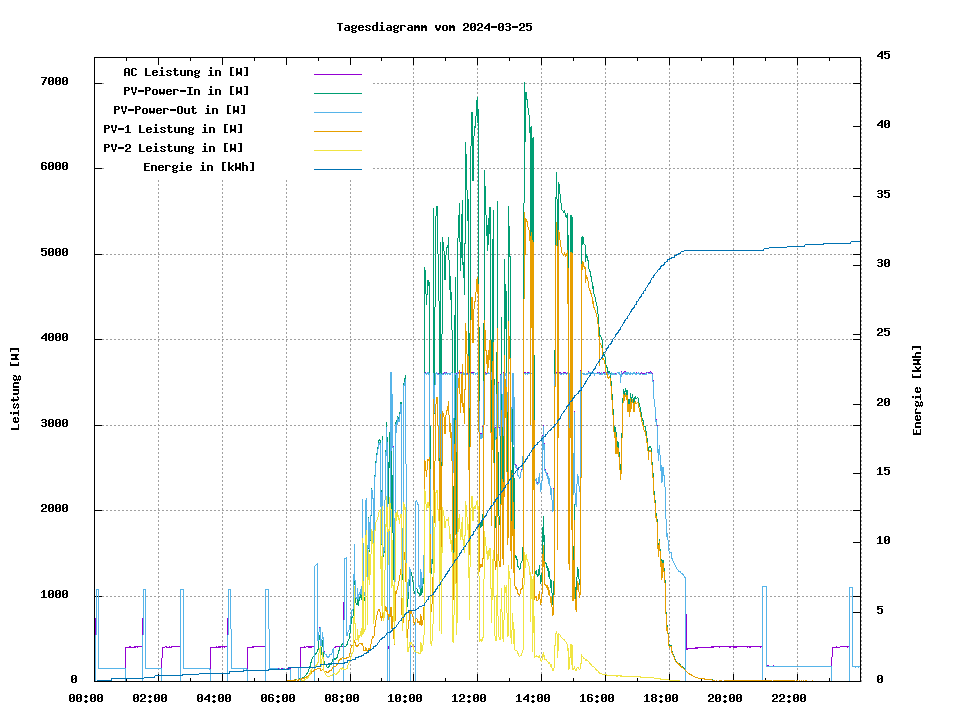Click the yellow PV-2 Leistung legend line sample
The image size is (960, 720).
tap(337, 149)
